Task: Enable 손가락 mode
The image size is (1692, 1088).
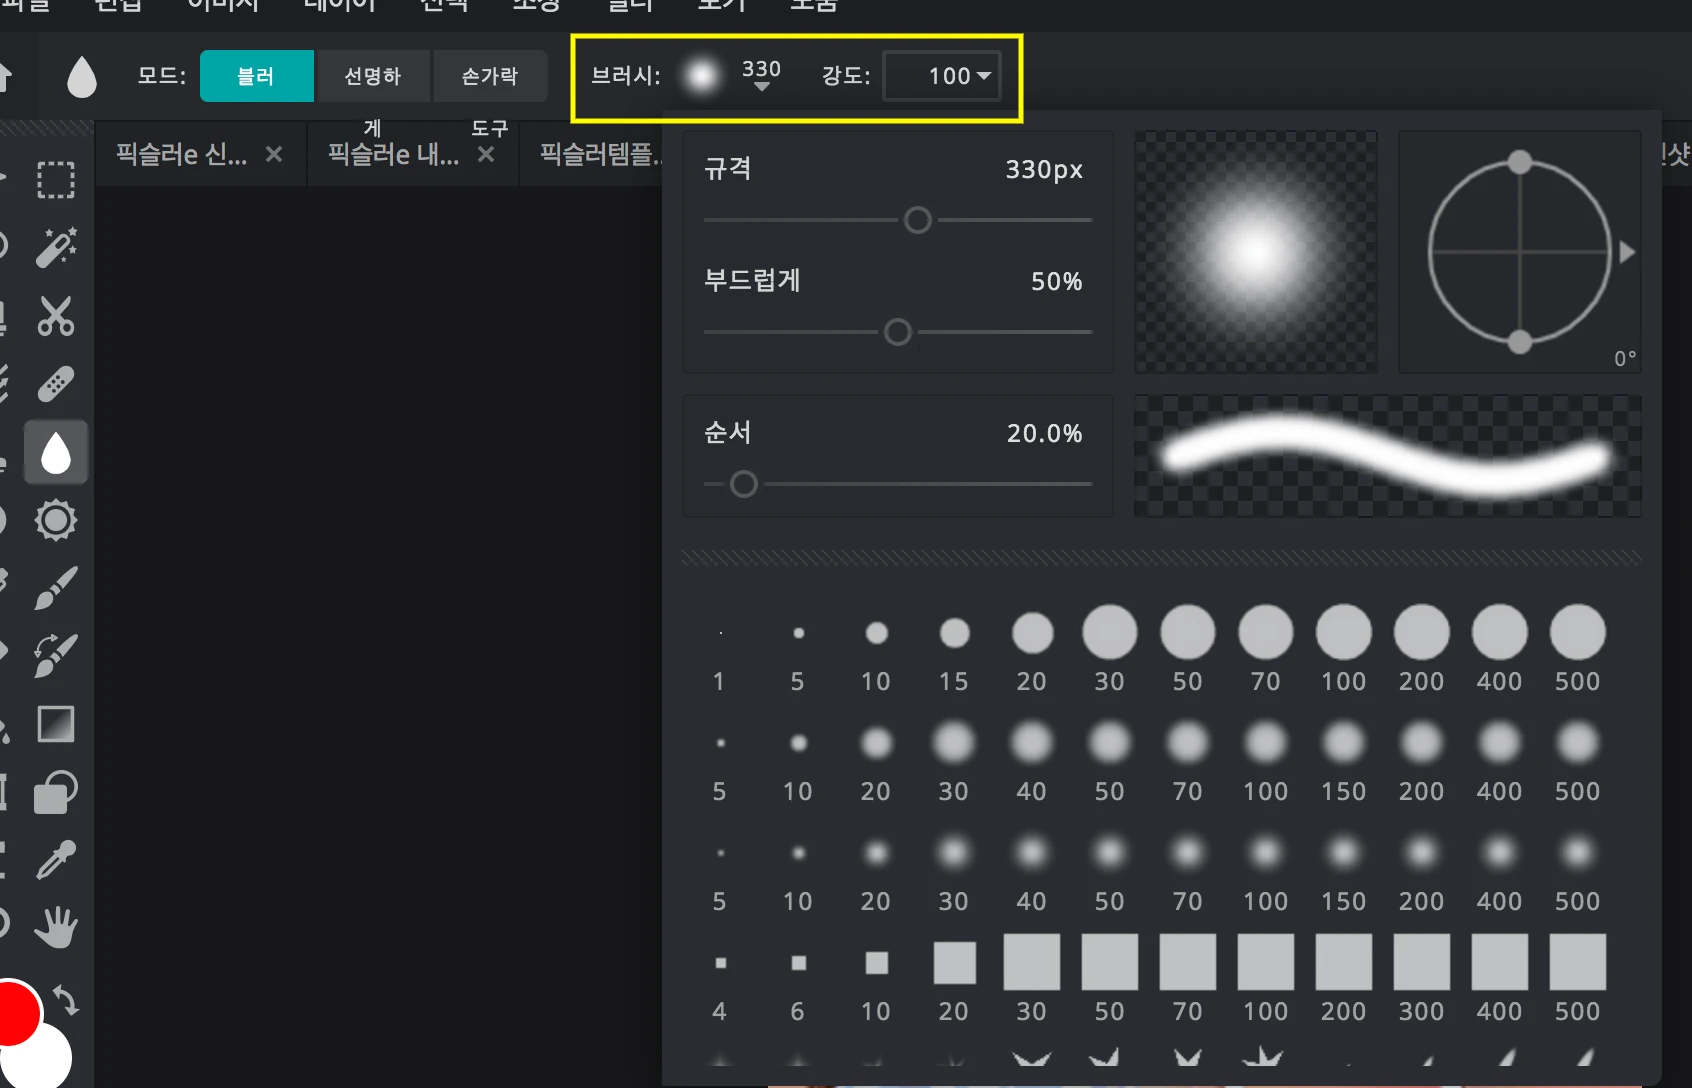Action: point(490,75)
